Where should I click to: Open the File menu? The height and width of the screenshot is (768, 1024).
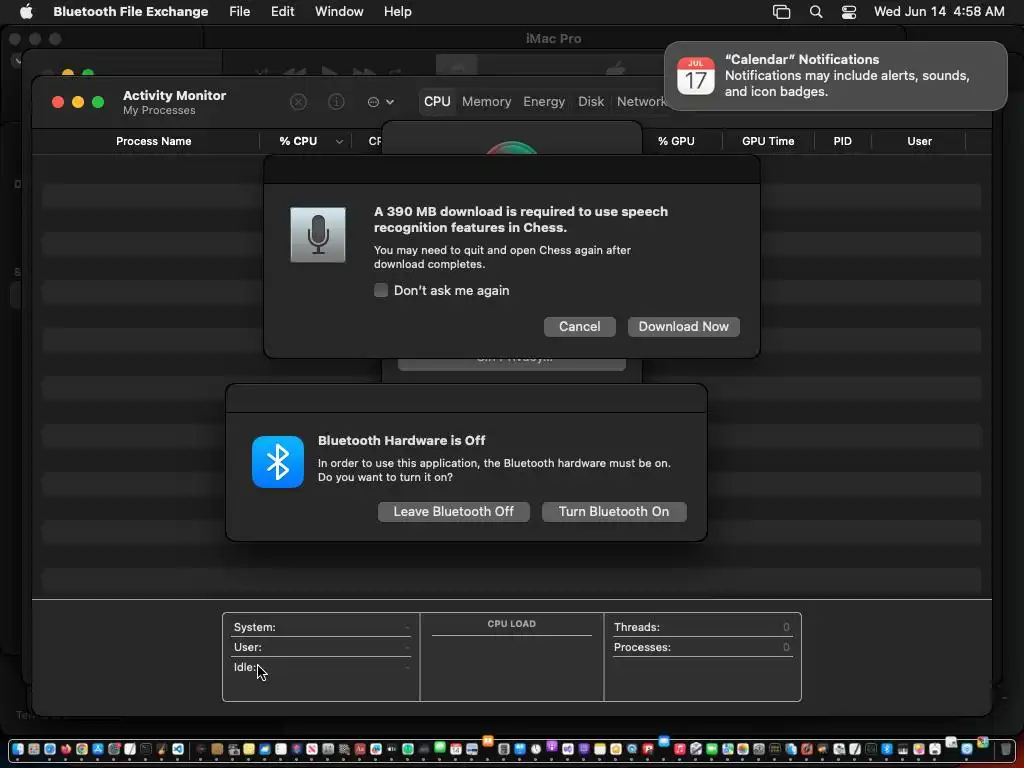click(x=240, y=12)
